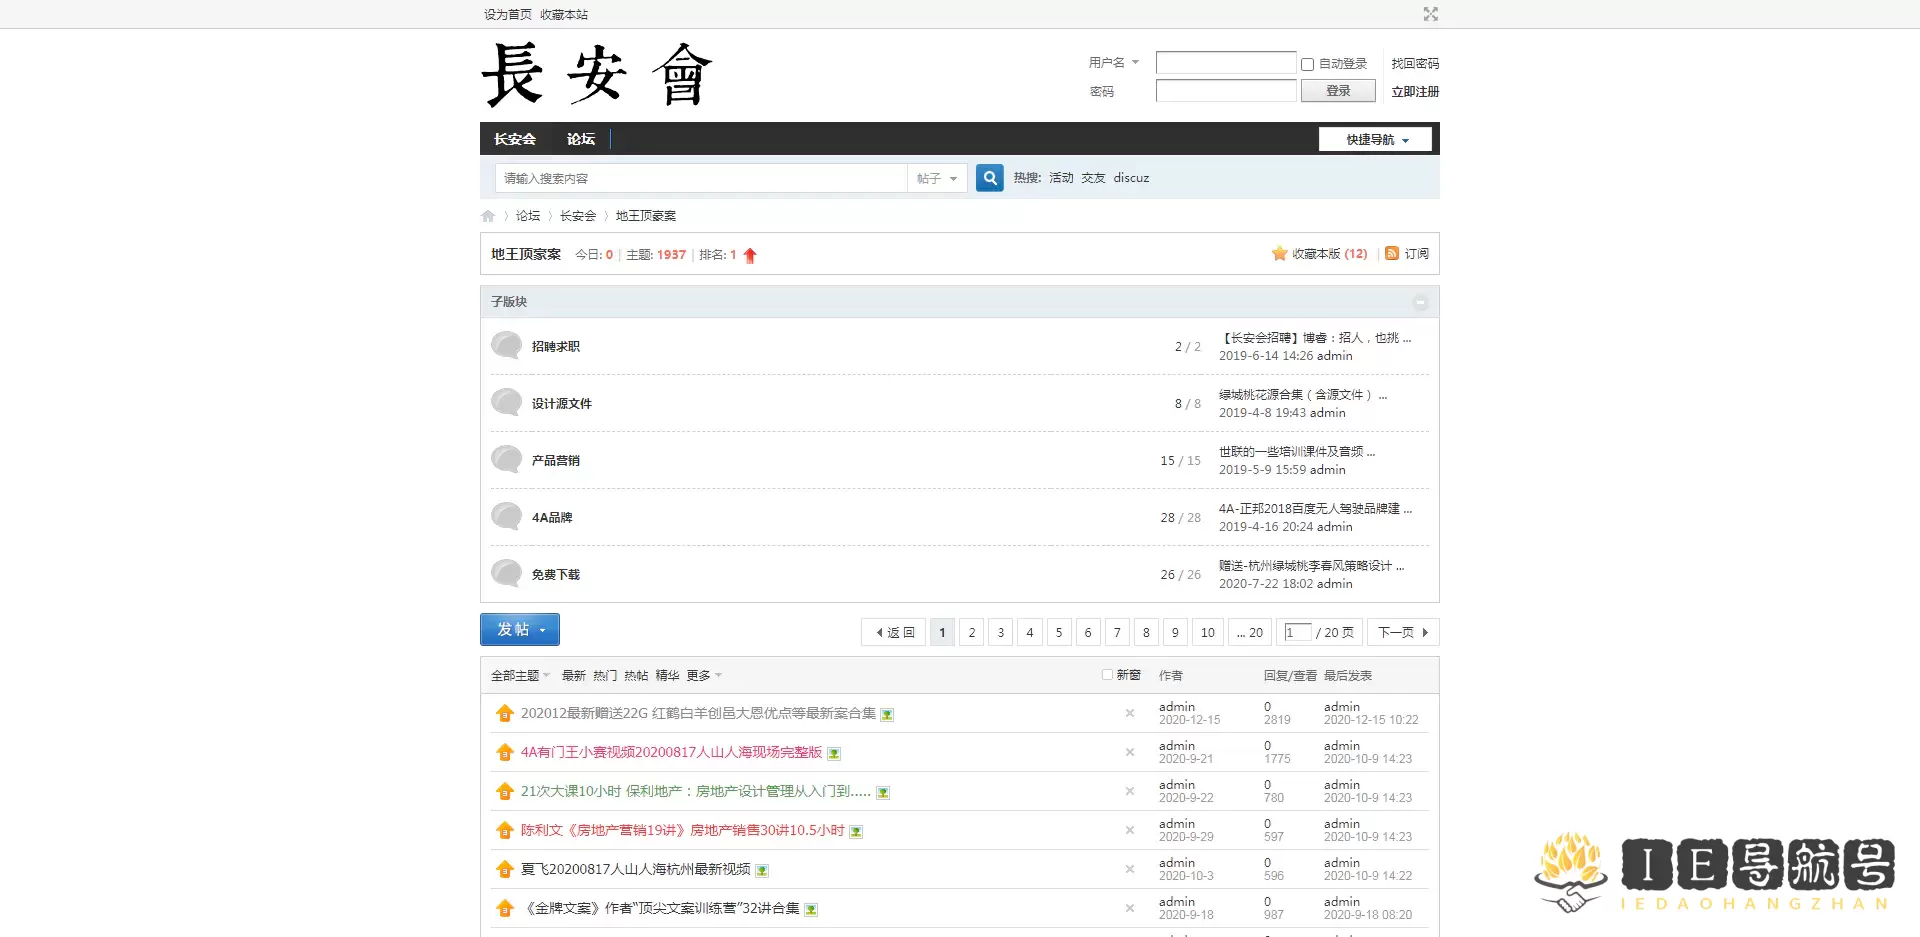The width and height of the screenshot is (1920, 937).
Task: Open the 全部主题 filter dropdown
Action: [520, 676]
